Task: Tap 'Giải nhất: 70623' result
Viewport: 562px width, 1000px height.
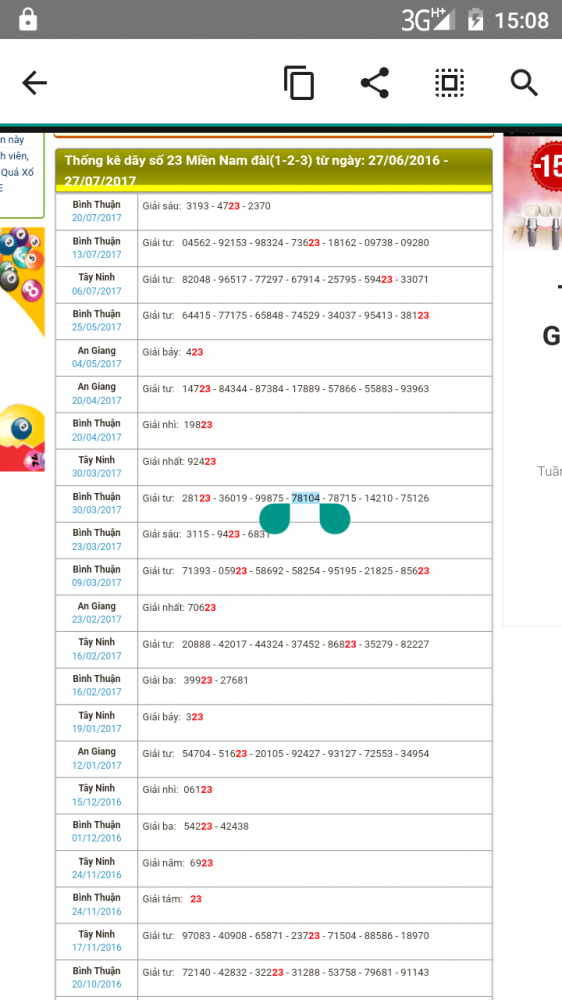Action: [x=179, y=608]
